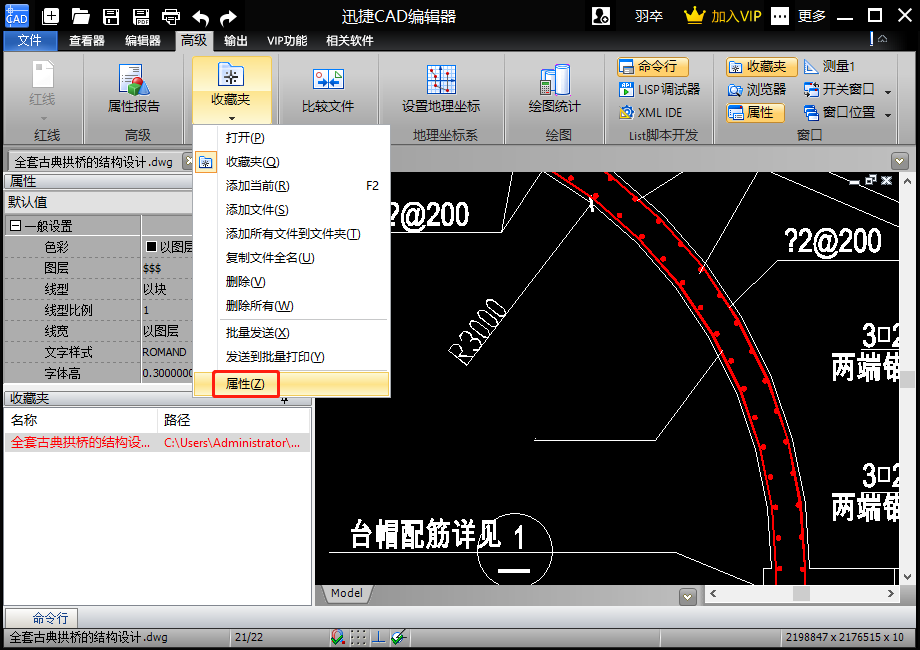
Task: Click the 测量1 ribbon item
Action: click(829, 66)
